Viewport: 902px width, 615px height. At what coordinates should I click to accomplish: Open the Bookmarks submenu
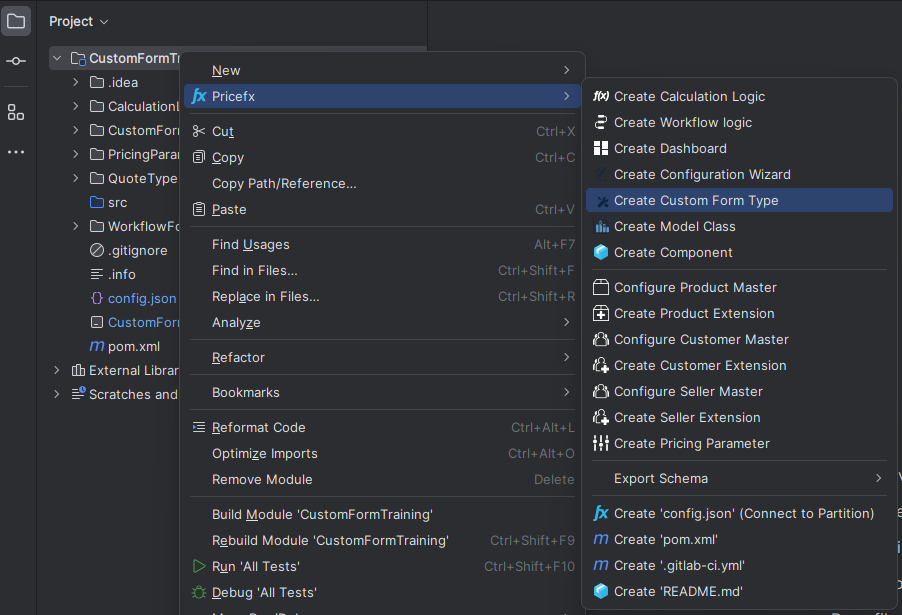382,392
